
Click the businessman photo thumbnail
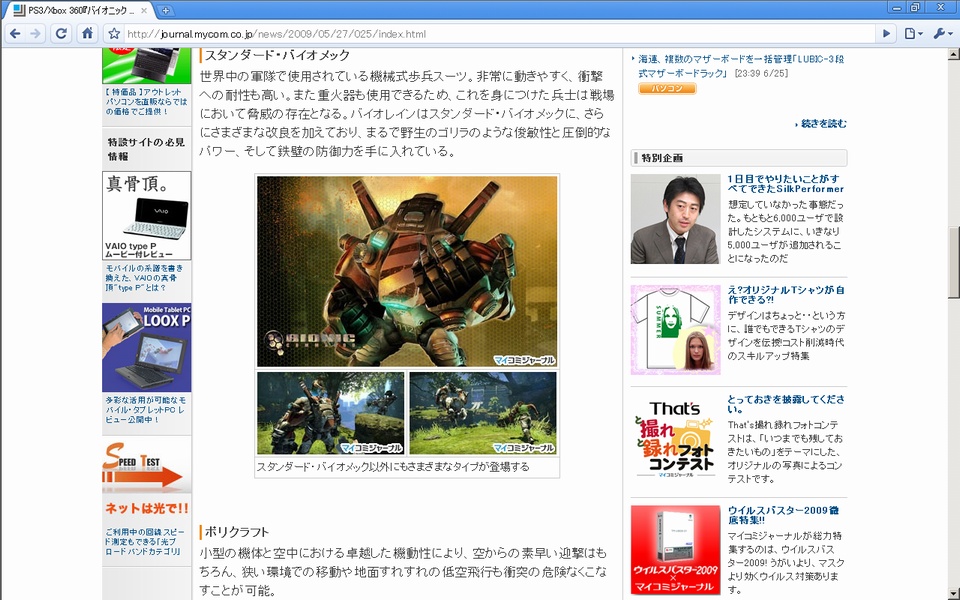(x=675, y=219)
